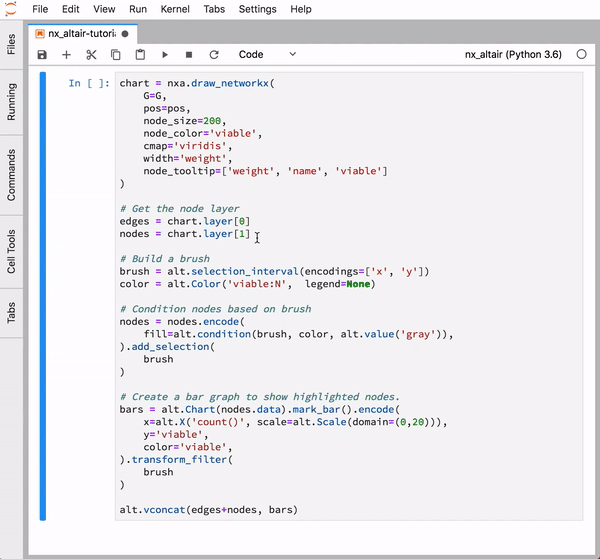Click 'alt.vconcat(edges+nodes, bars)' line
This screenshot has width=600, height=559.
(x=209, y=510)
